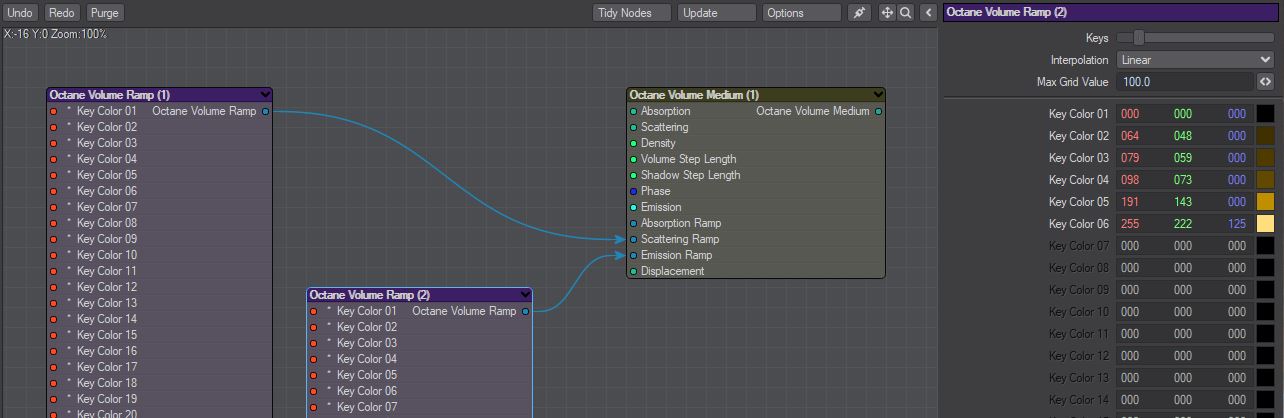
Task: Collapse the Octane Volume Ramp (2) node
Action: tap(524, 295)
